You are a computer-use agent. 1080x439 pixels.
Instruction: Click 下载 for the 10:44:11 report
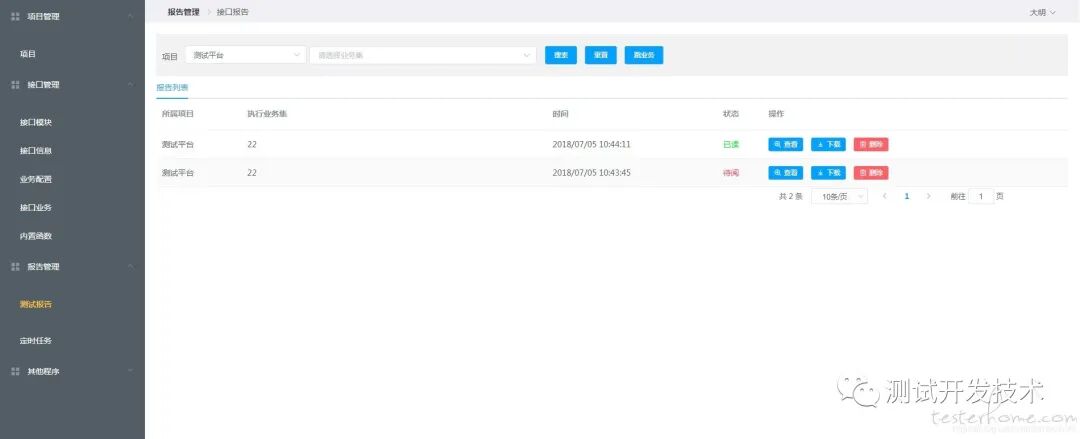829,145
